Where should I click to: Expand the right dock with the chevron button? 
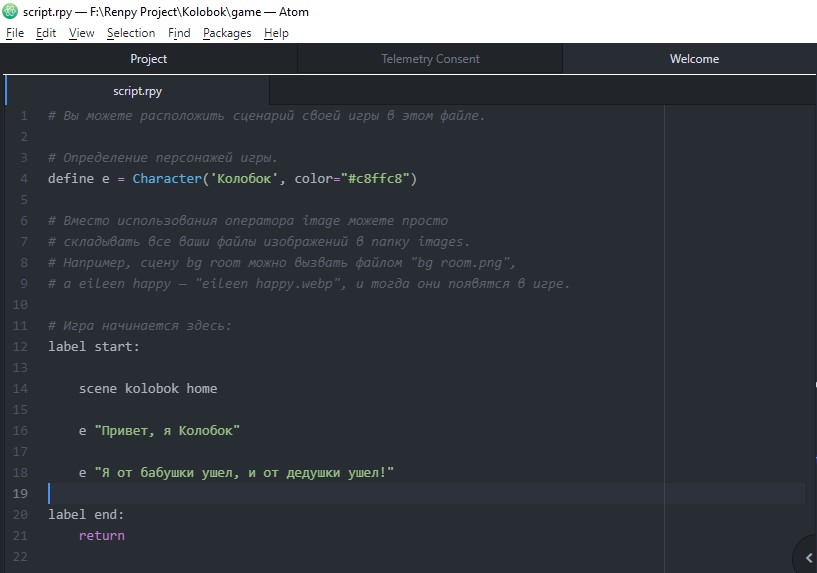coord(807,557)
